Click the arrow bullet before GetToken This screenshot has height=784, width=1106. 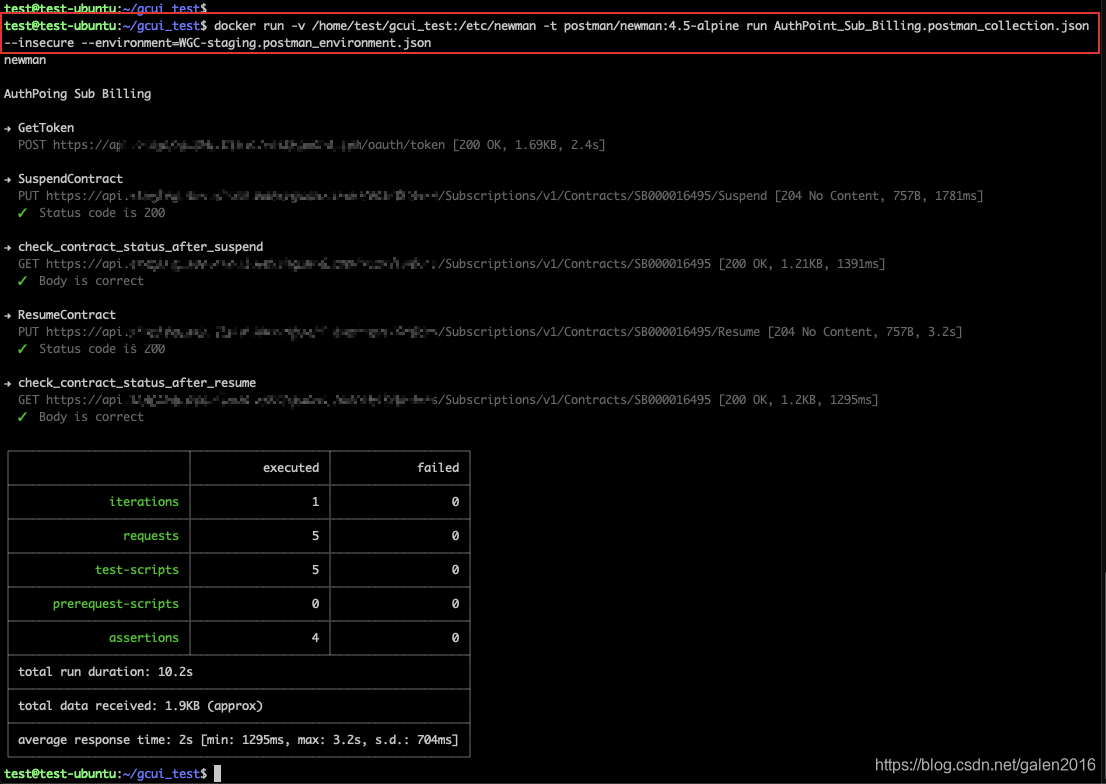click(x=8, y=128)
